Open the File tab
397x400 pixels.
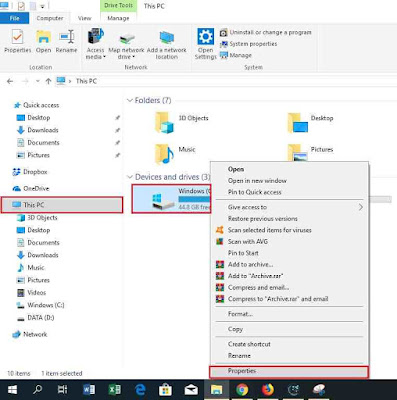[x=14, y=18]
